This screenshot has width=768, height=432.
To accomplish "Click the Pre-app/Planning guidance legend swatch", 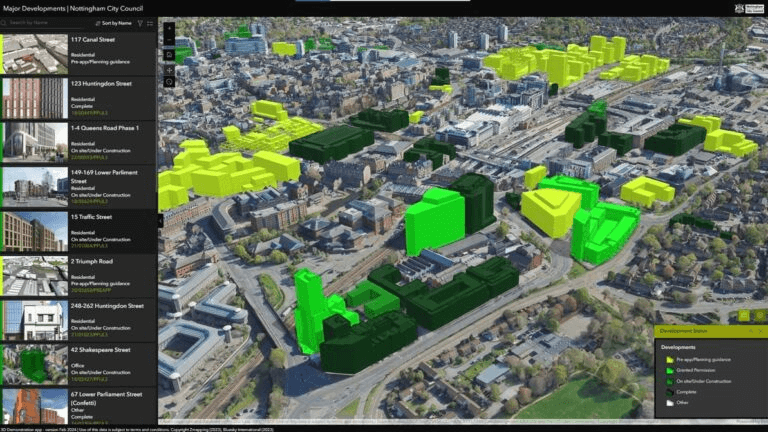I will coord(667,358).
